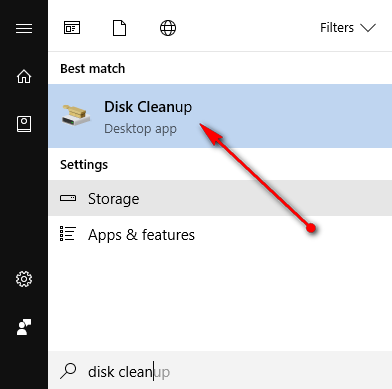Click the Desktop app subtitle text
This screenshot has width=392, height=389.
coord(140,129)
